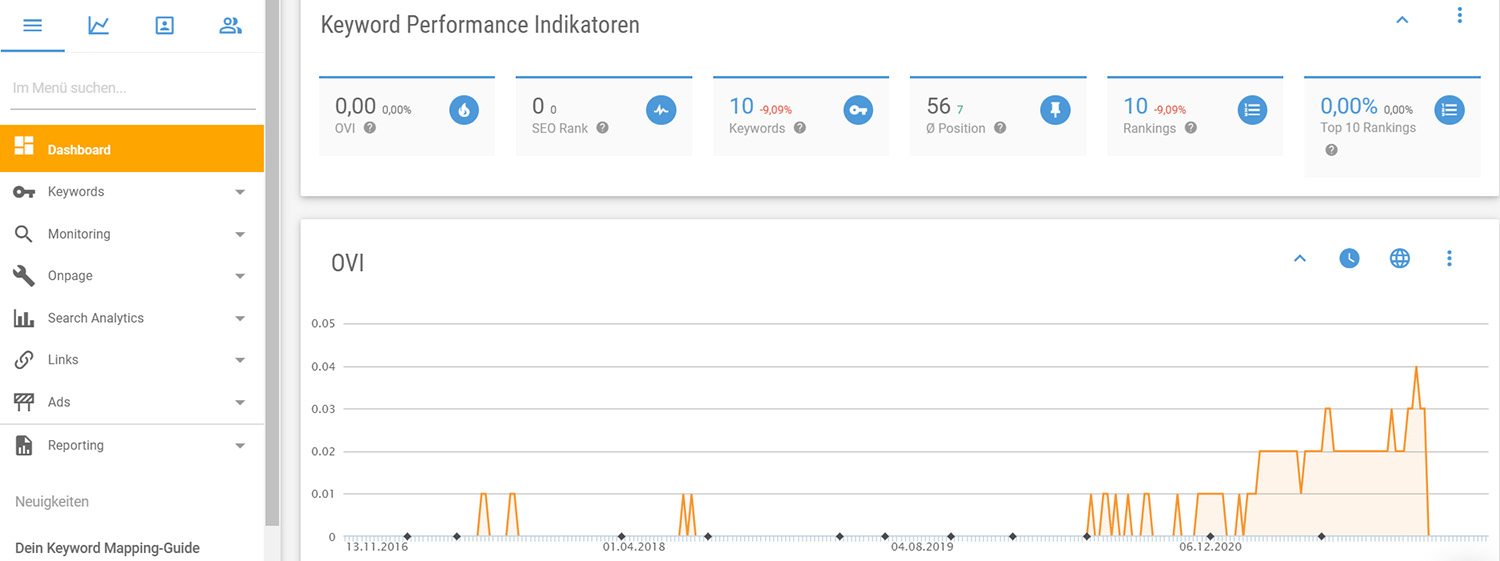The image size is (1500, 561).
Task: Open the OVI chart globe country selector
Action: coord(1399,259)
